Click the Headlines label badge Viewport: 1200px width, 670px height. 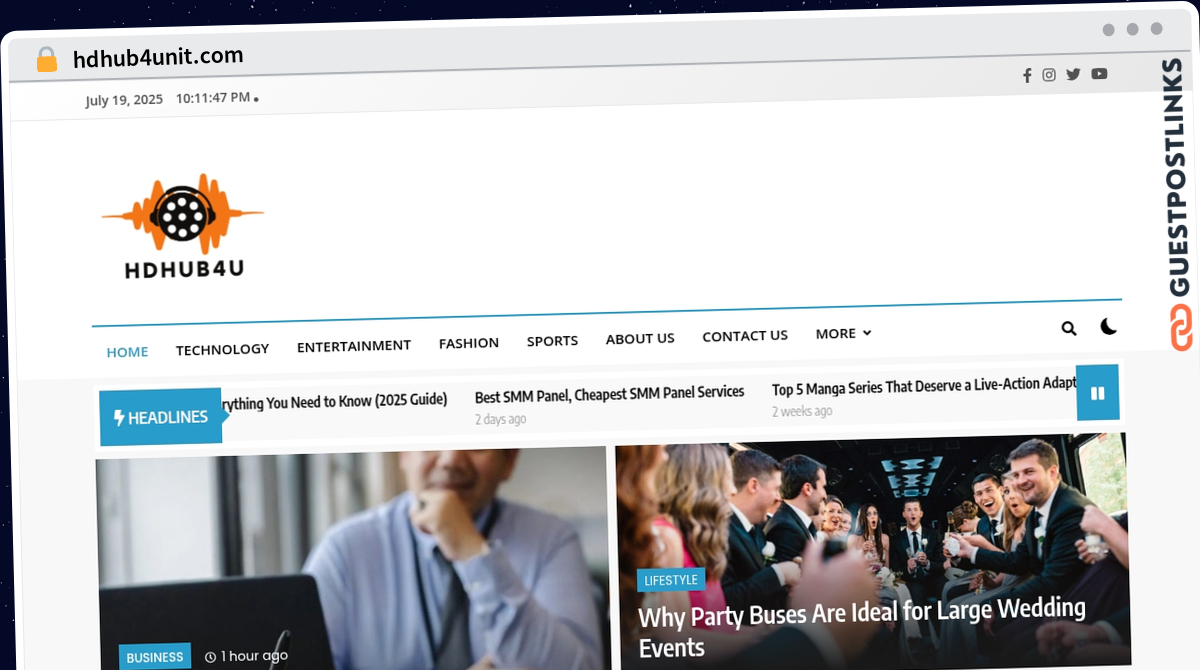(161, 417)
